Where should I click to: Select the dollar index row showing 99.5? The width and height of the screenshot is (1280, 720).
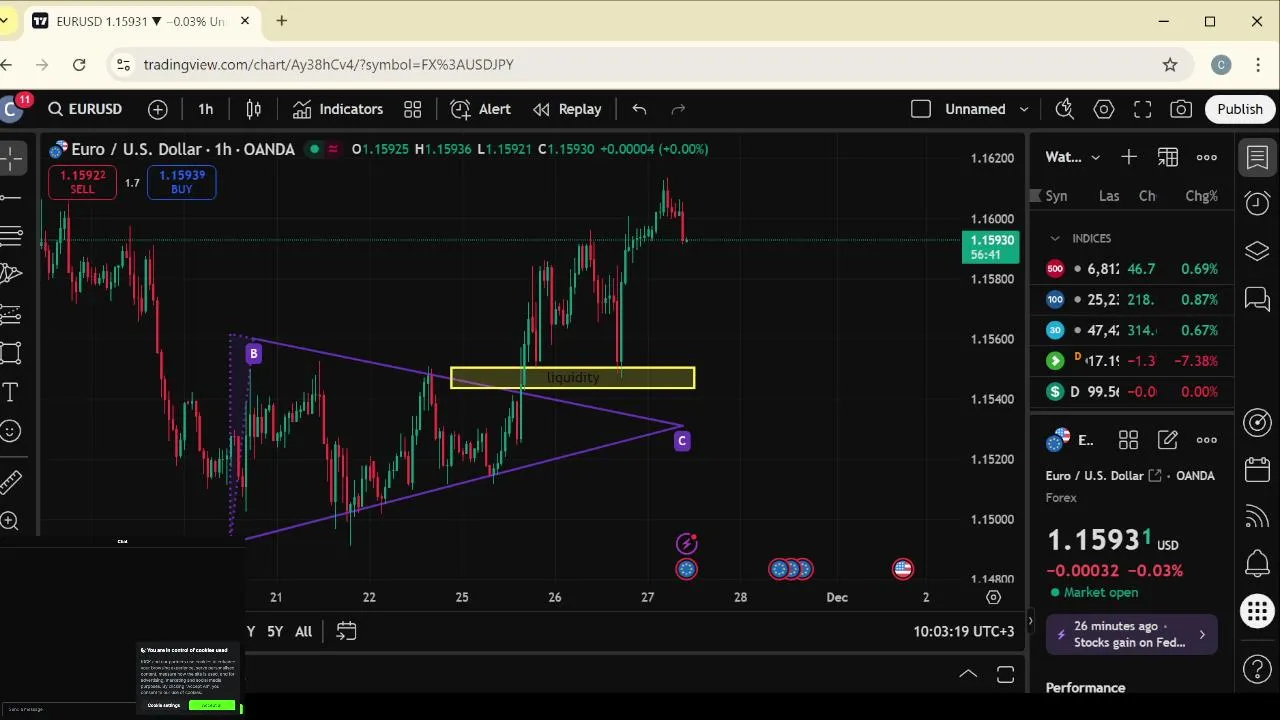tap(1132, 391)
